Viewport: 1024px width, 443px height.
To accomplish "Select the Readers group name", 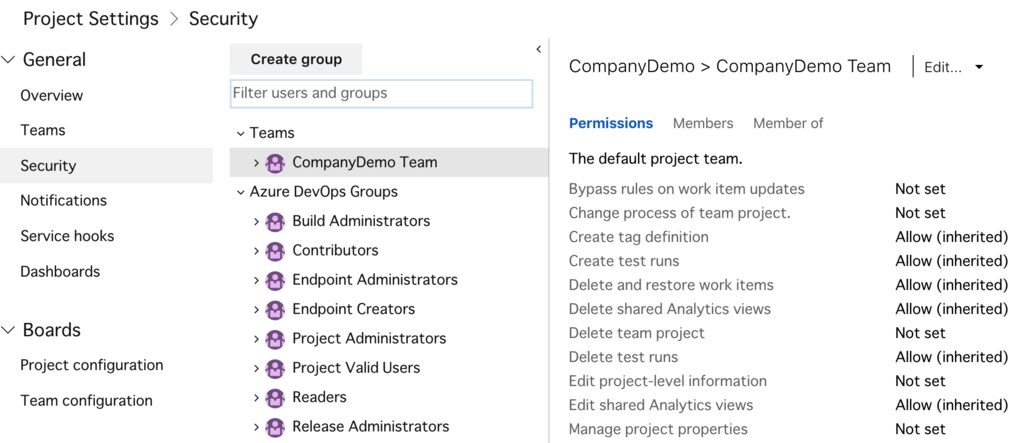I will [319, 397].
